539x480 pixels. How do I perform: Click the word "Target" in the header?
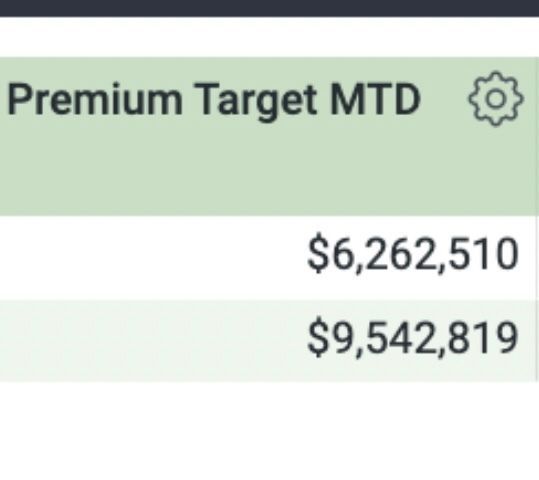(257, 102)
